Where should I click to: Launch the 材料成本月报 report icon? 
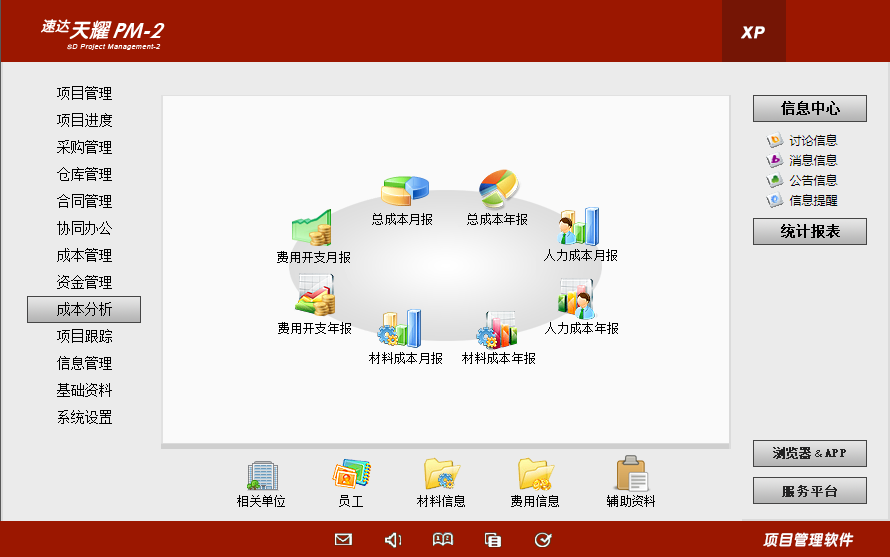[x=399, y=328]
